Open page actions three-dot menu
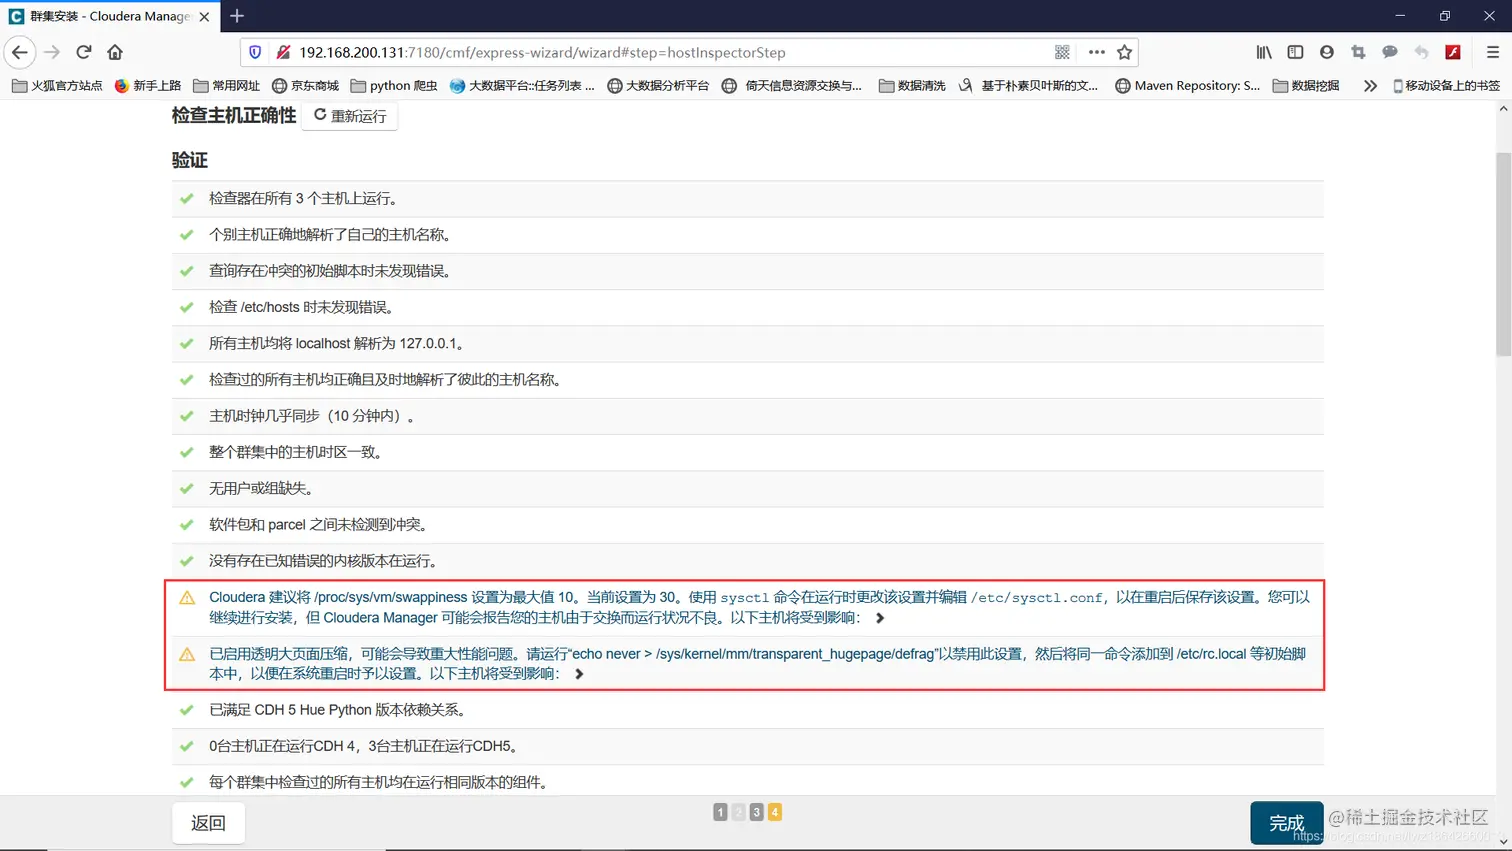This screenshot has height=851, width=1512. point(1096,52)
